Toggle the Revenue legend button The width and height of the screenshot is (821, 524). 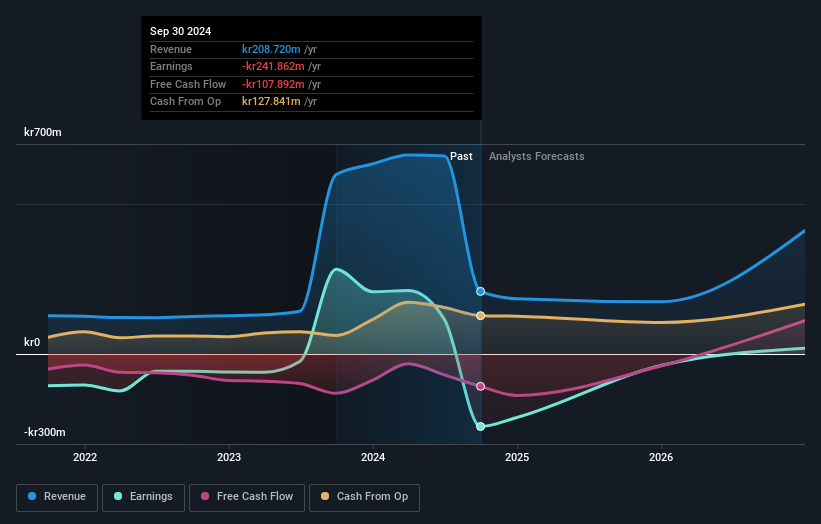[57, 497]
